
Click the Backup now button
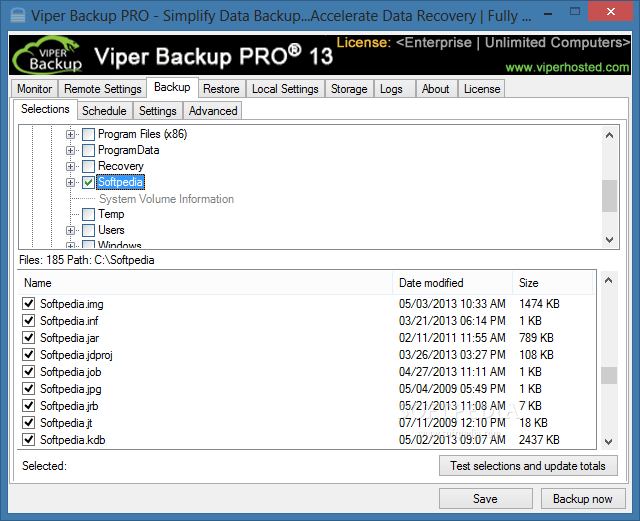pos(583,499)
